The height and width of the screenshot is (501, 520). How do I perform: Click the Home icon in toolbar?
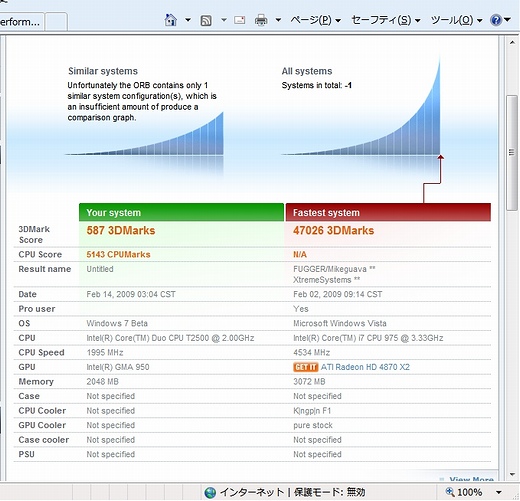(171, 20)
